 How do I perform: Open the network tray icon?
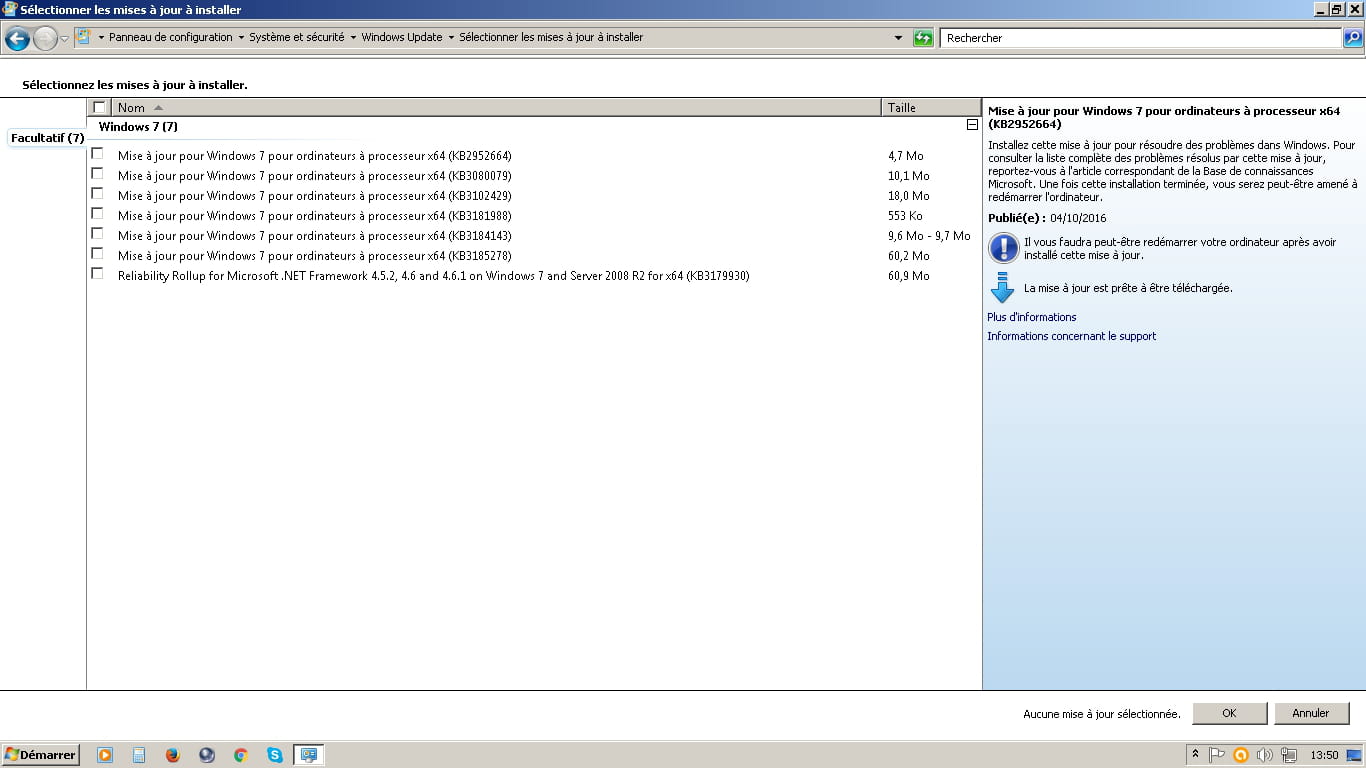(1289, 755)
